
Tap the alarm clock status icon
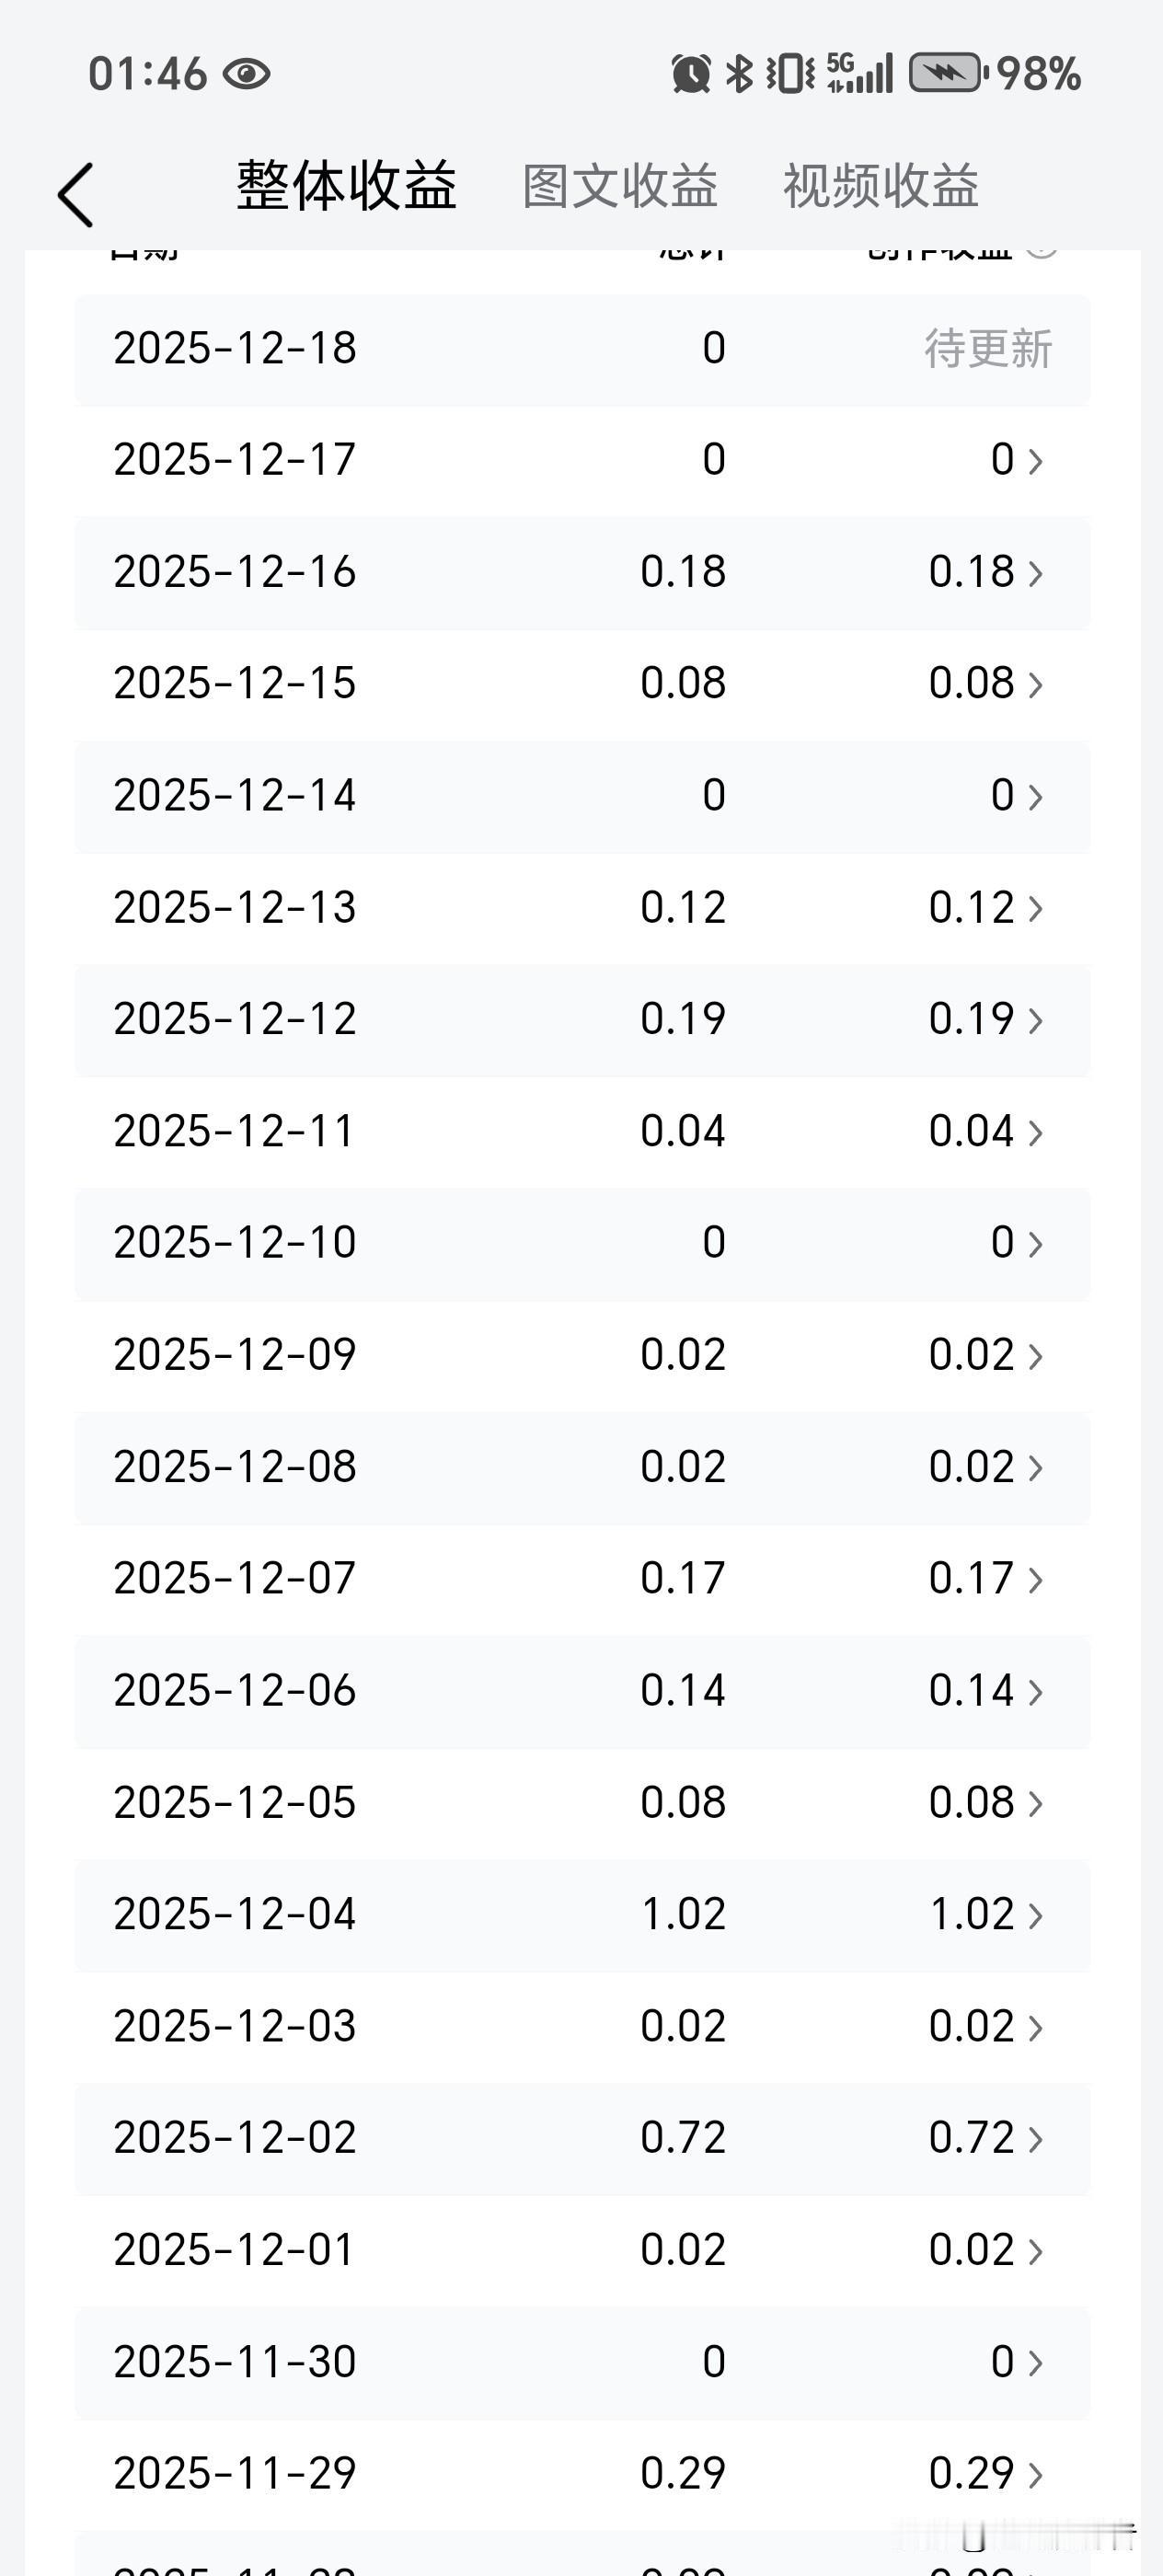691,74
